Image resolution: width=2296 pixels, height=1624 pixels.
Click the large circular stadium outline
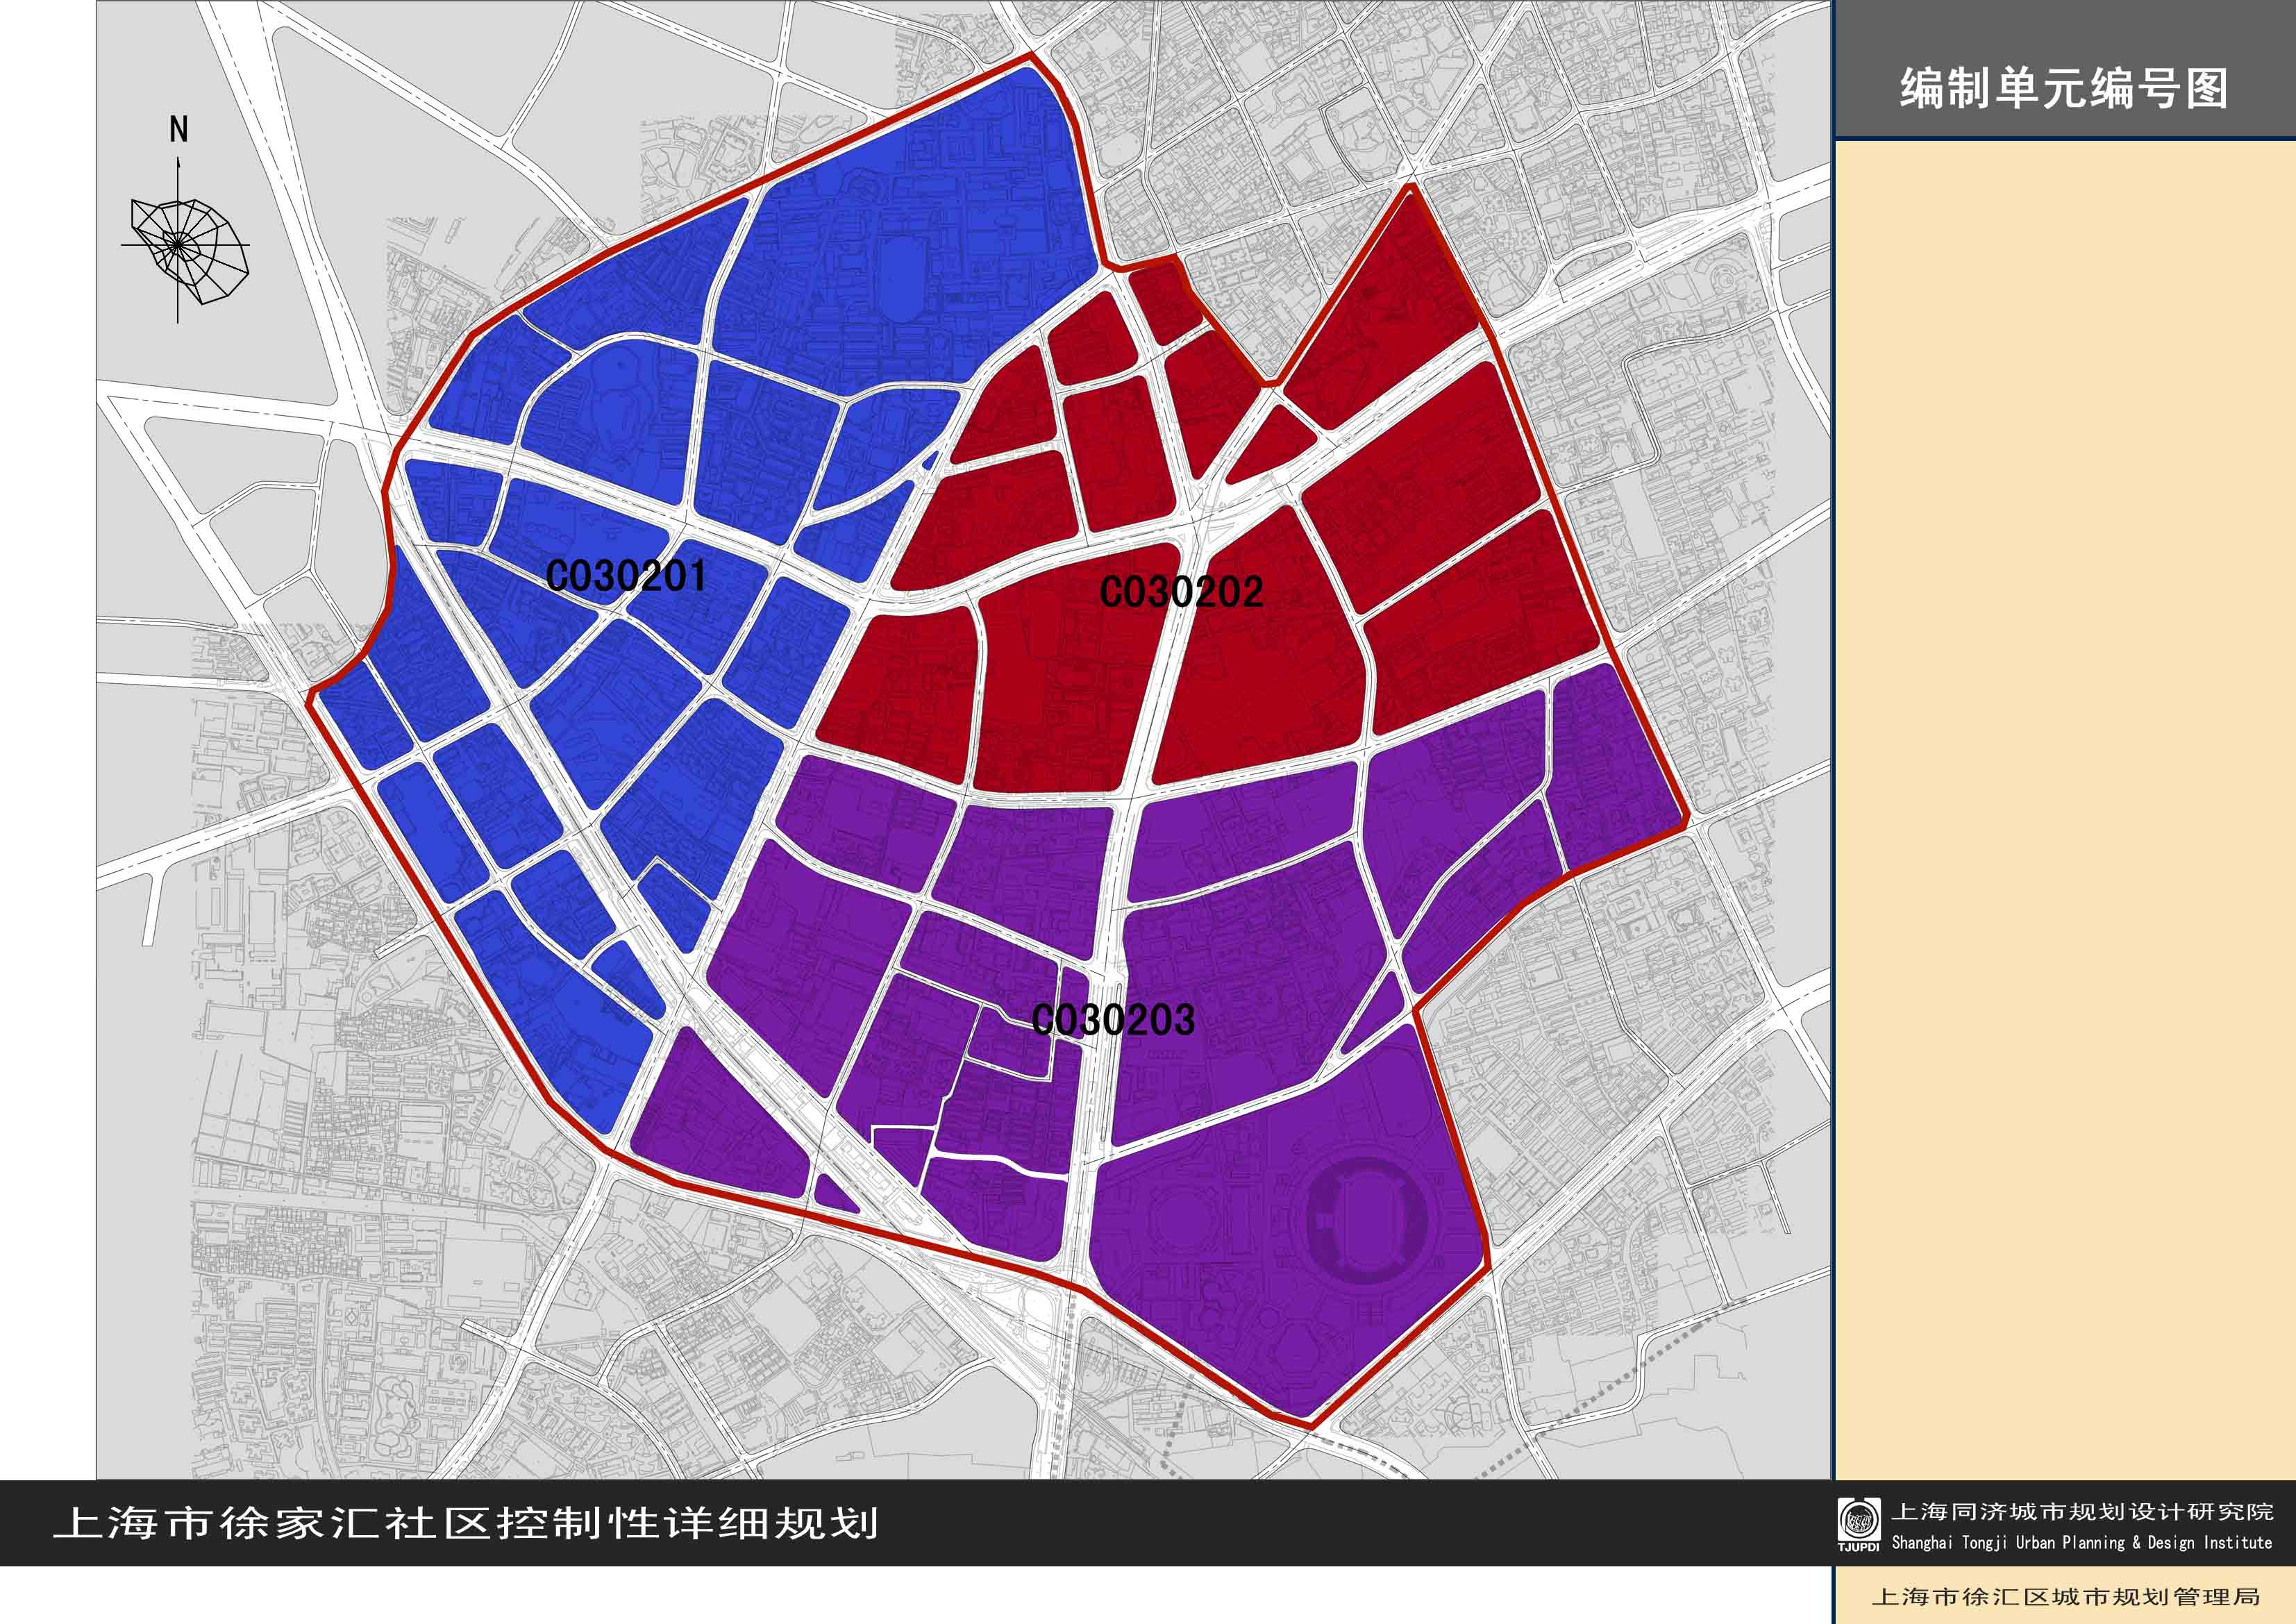(x=1366, y=1220)
